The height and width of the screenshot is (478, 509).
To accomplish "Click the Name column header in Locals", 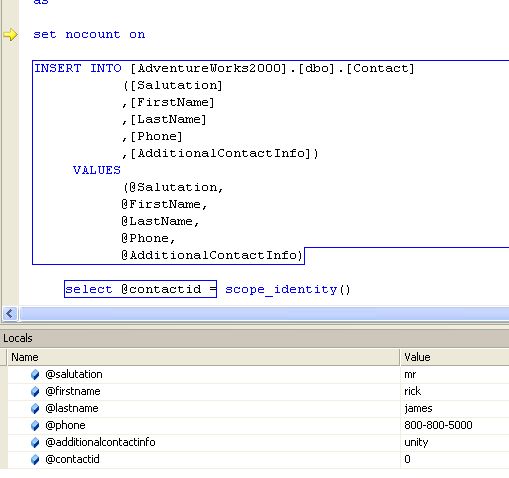I will [x=203, y=357].
